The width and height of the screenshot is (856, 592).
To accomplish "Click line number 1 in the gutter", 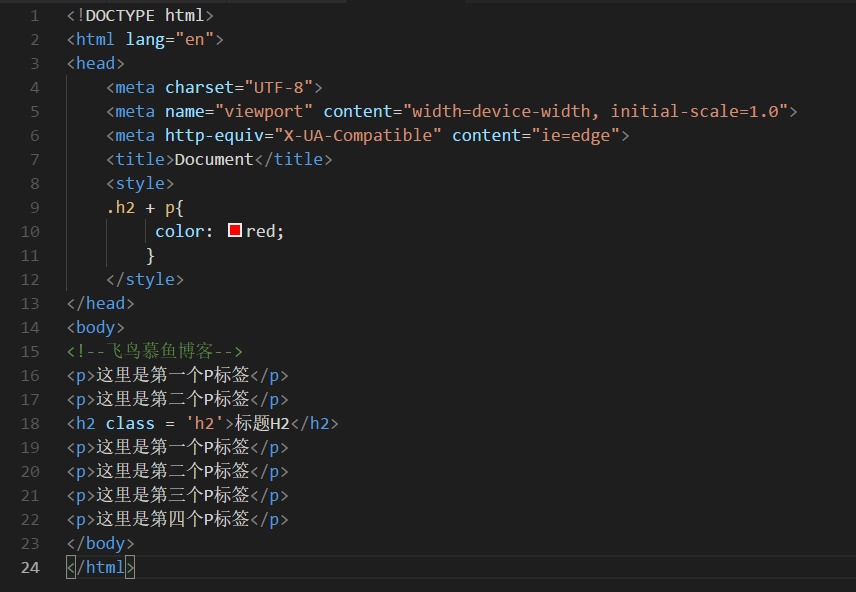I will (x=34, y=15).
